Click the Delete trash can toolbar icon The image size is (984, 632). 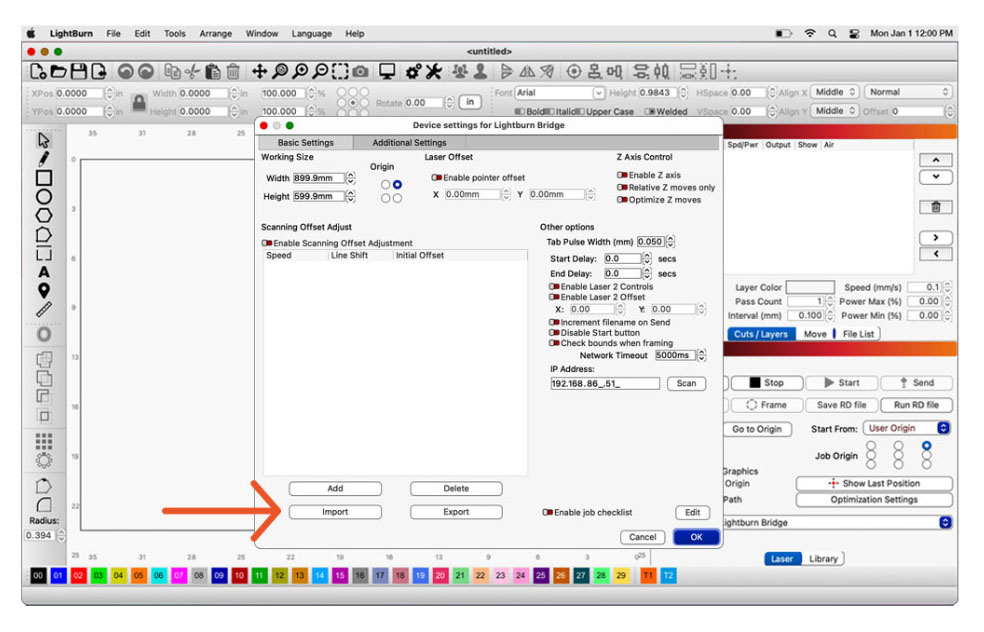click(x=233, y=72)
